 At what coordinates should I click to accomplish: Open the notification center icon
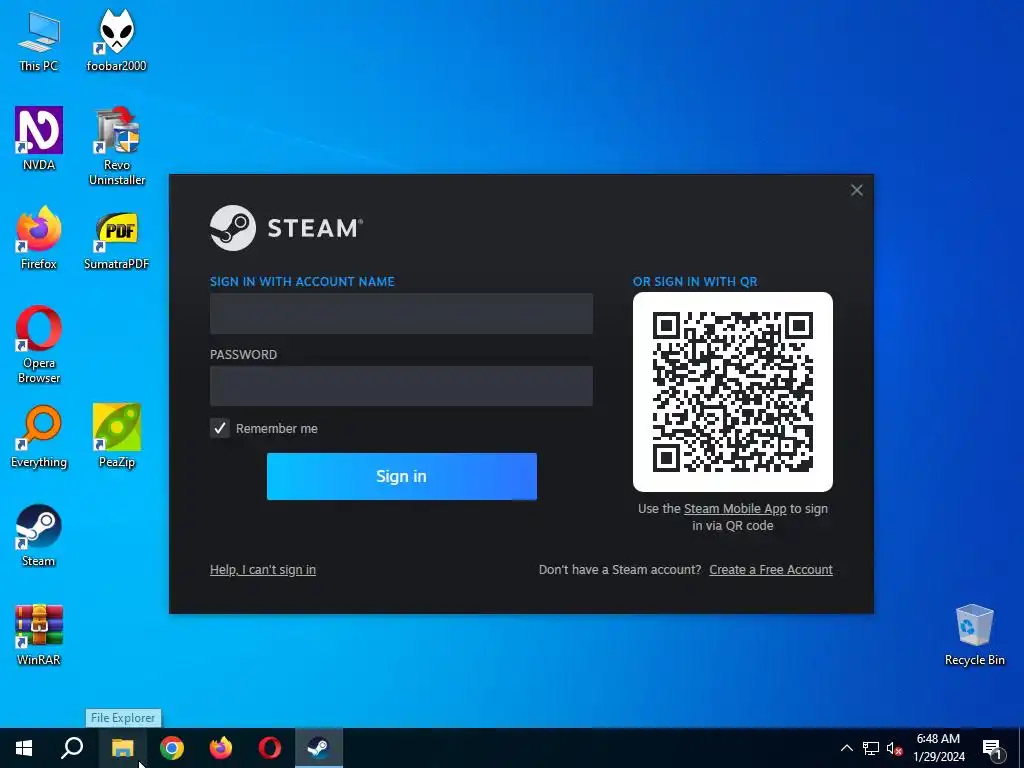point(992,748)
